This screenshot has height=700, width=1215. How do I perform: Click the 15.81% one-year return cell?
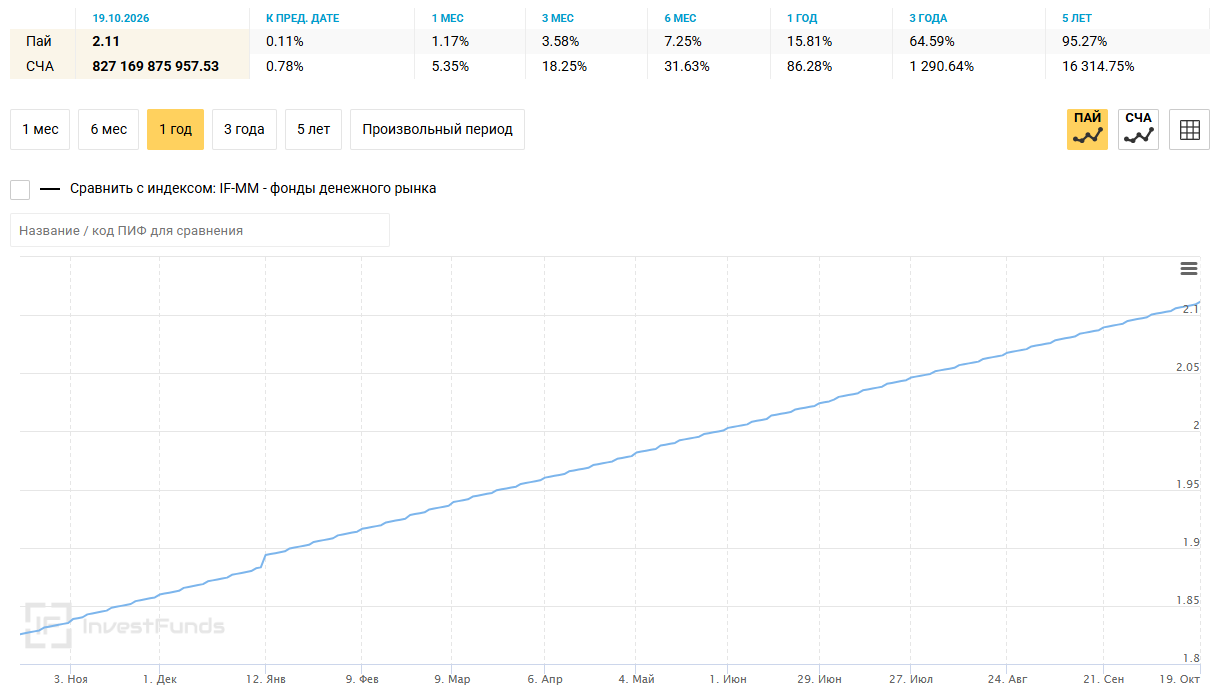coord(809,42)
